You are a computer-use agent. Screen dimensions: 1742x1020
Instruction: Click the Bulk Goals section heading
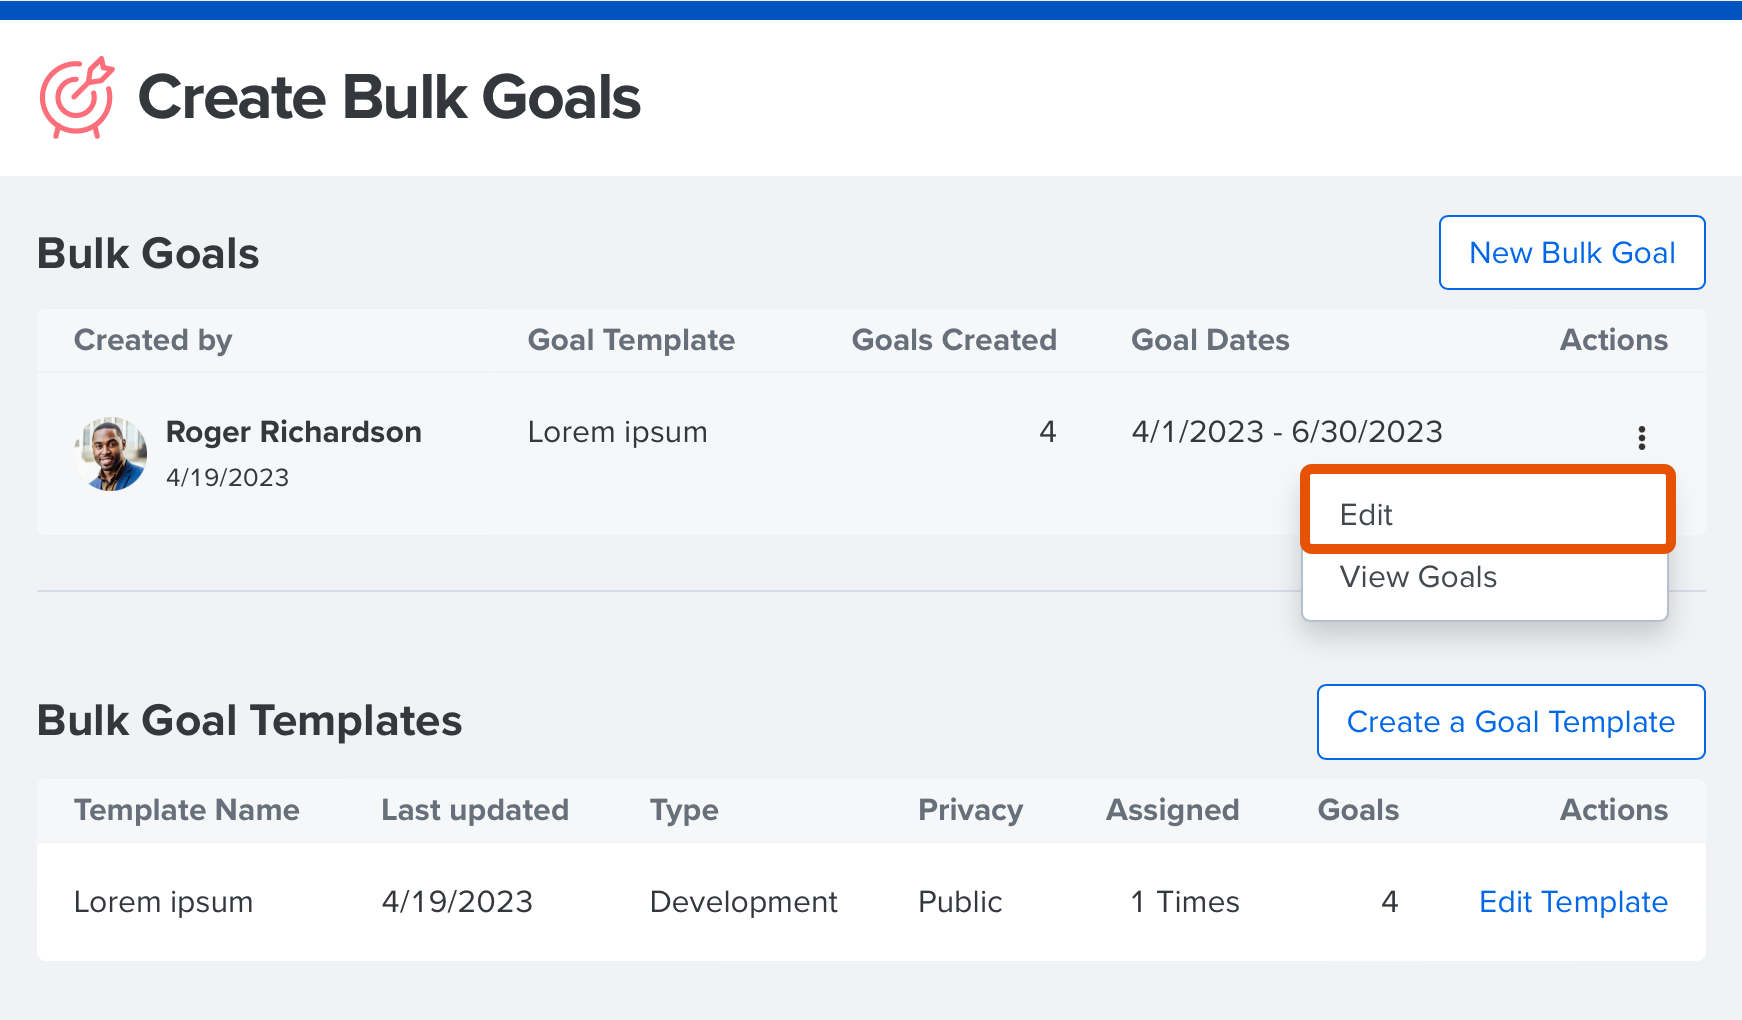pos(147,253)
